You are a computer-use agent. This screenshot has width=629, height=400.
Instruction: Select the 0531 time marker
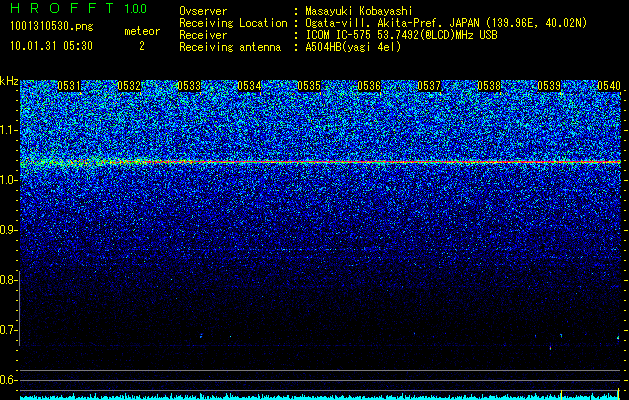click(69, 86)
